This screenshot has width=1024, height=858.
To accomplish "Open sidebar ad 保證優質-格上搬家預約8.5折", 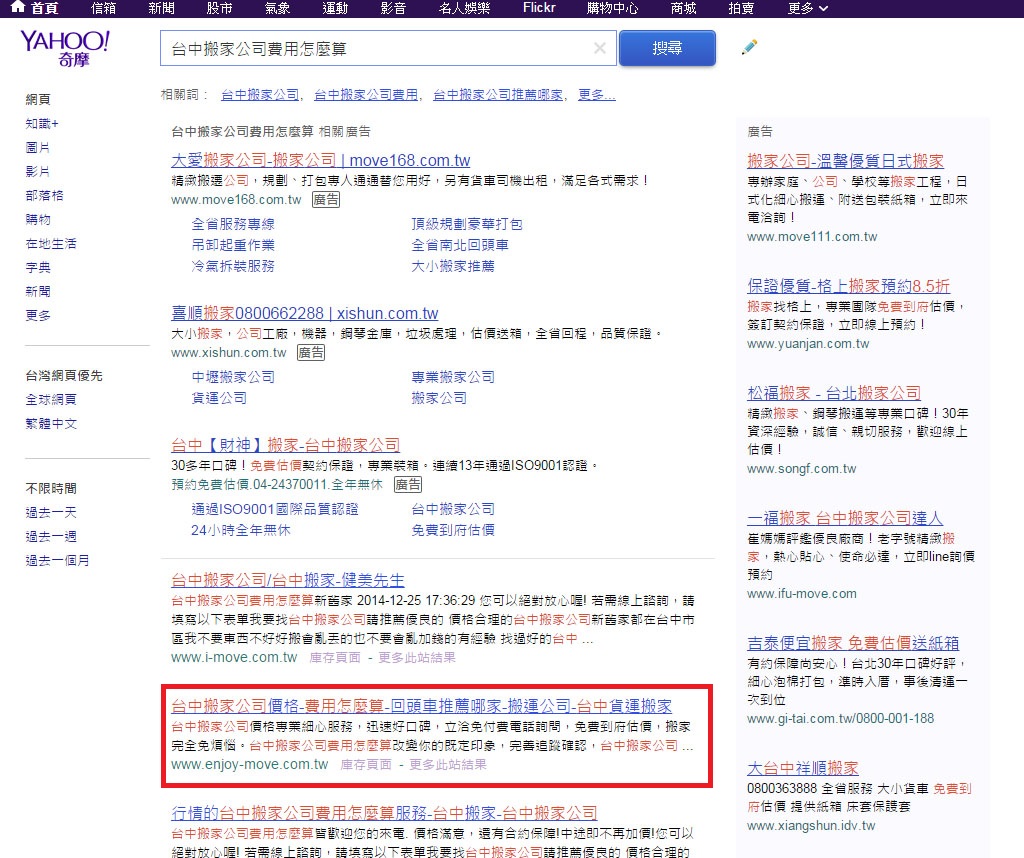I will point(848,285).
